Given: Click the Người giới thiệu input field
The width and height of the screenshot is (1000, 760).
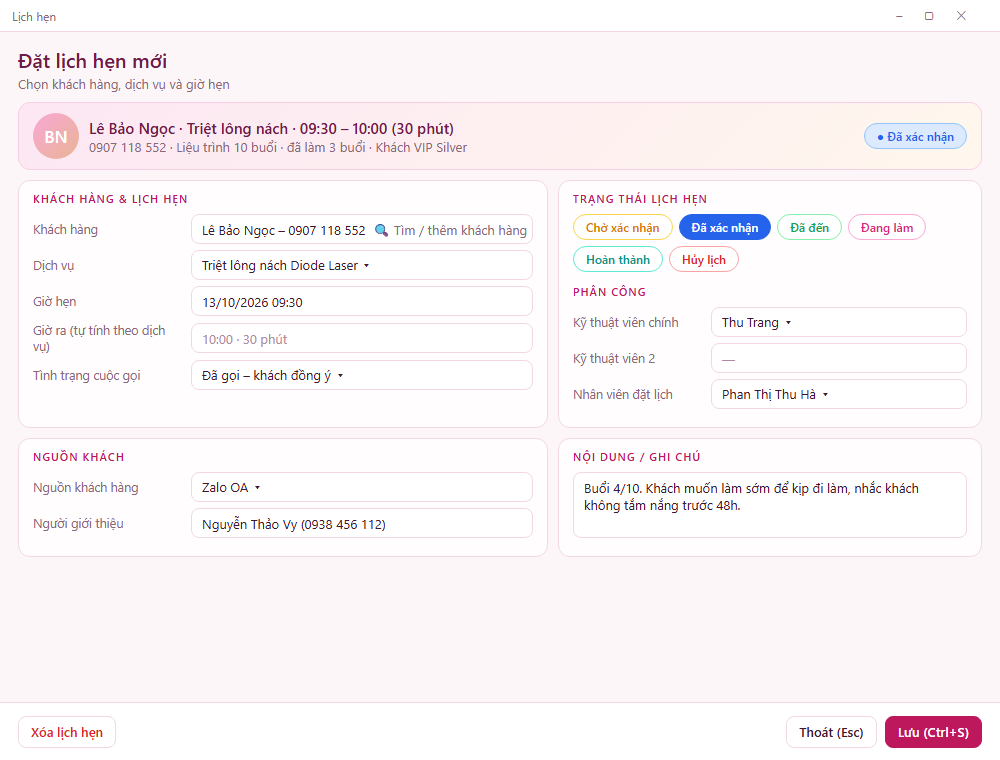Looking at the screenshot, I should click(362, 523).
